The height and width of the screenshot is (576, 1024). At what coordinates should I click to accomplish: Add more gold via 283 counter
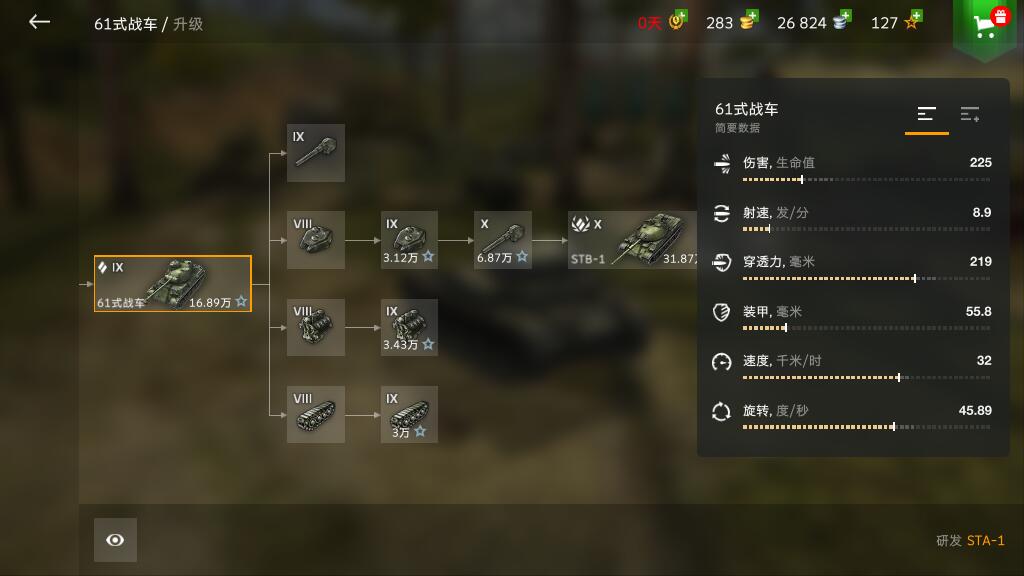pos(732,22)
